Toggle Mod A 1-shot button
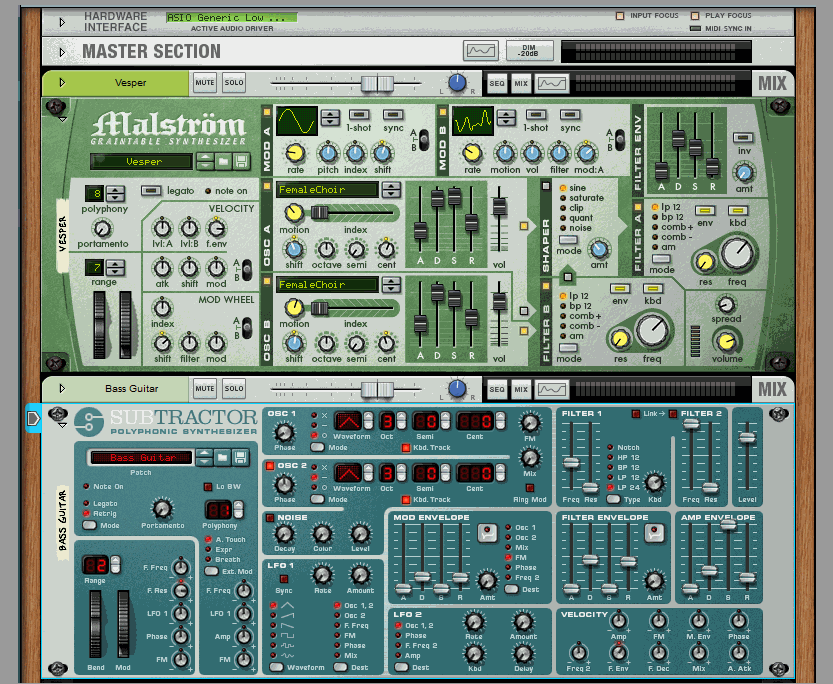833x684 pixels. [359, 115]
